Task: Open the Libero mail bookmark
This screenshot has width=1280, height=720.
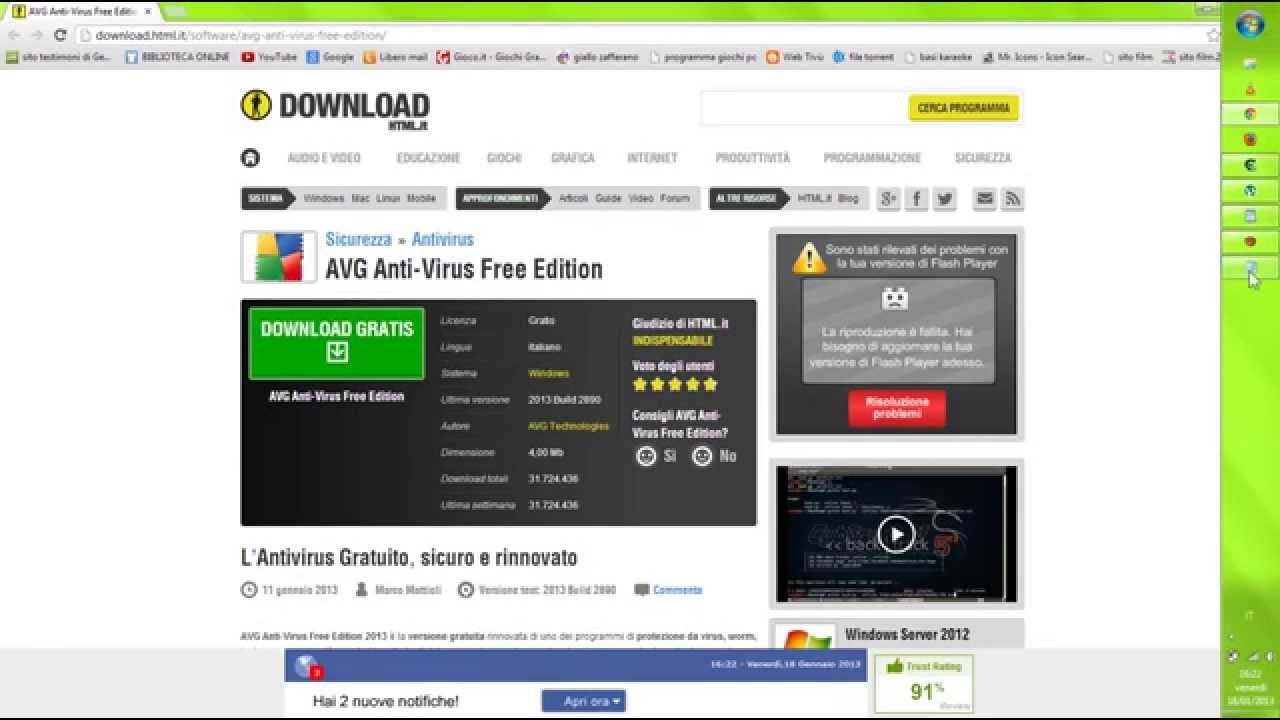Action: tap(395, 58)
